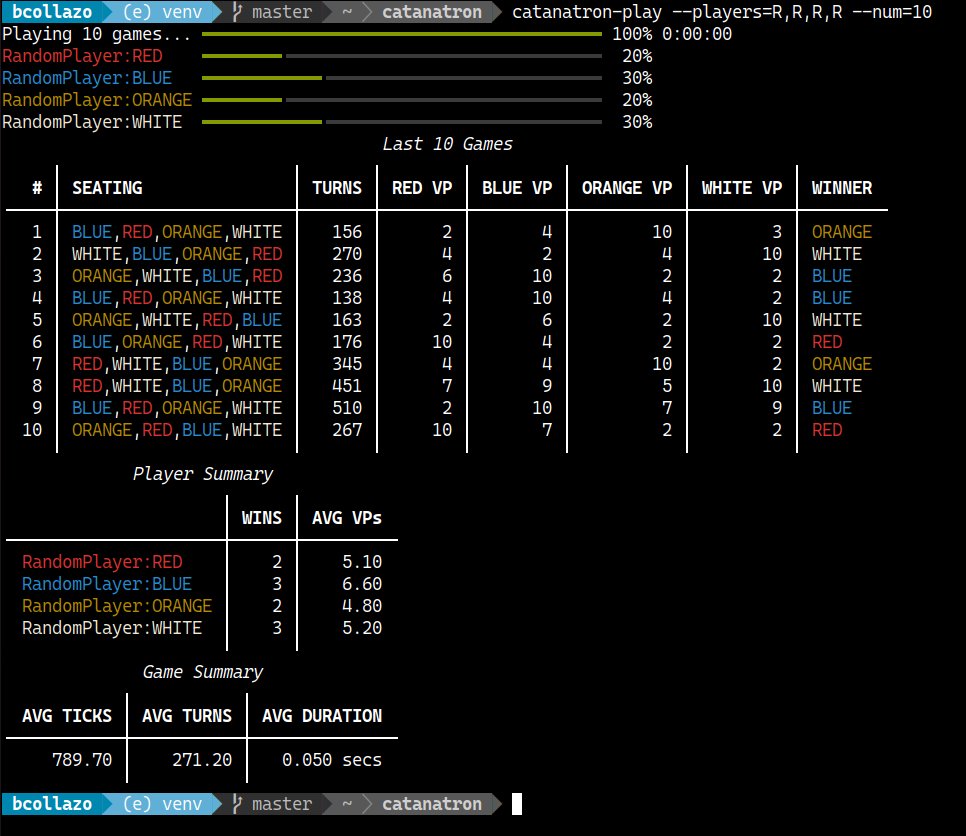Viewport: 966px width, 836px height.
Task: Click turns value 267 in game 10
Action: (347, 430)
